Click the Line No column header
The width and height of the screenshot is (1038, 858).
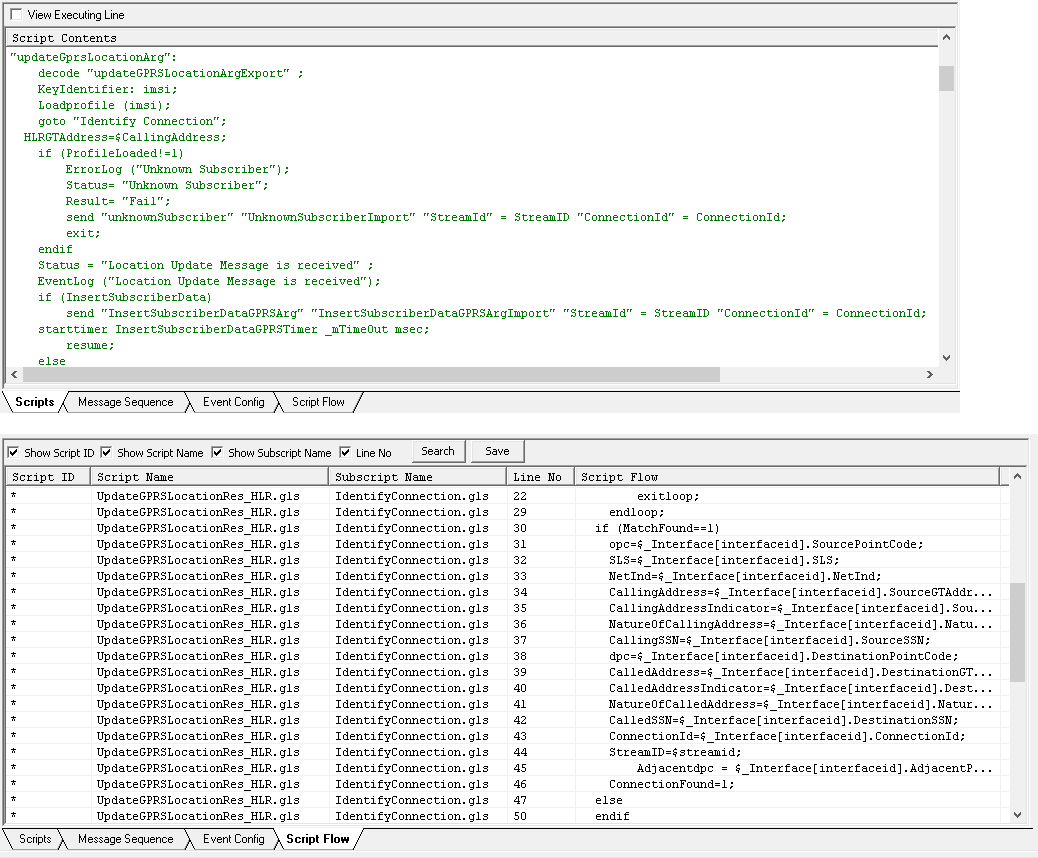[x=541, y=477]
